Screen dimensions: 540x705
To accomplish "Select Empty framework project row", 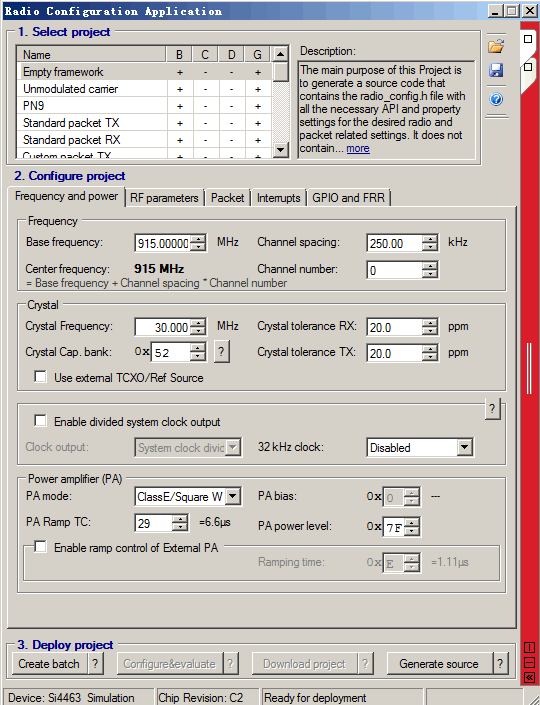I will pyautogui.click(x=144, y=72).
